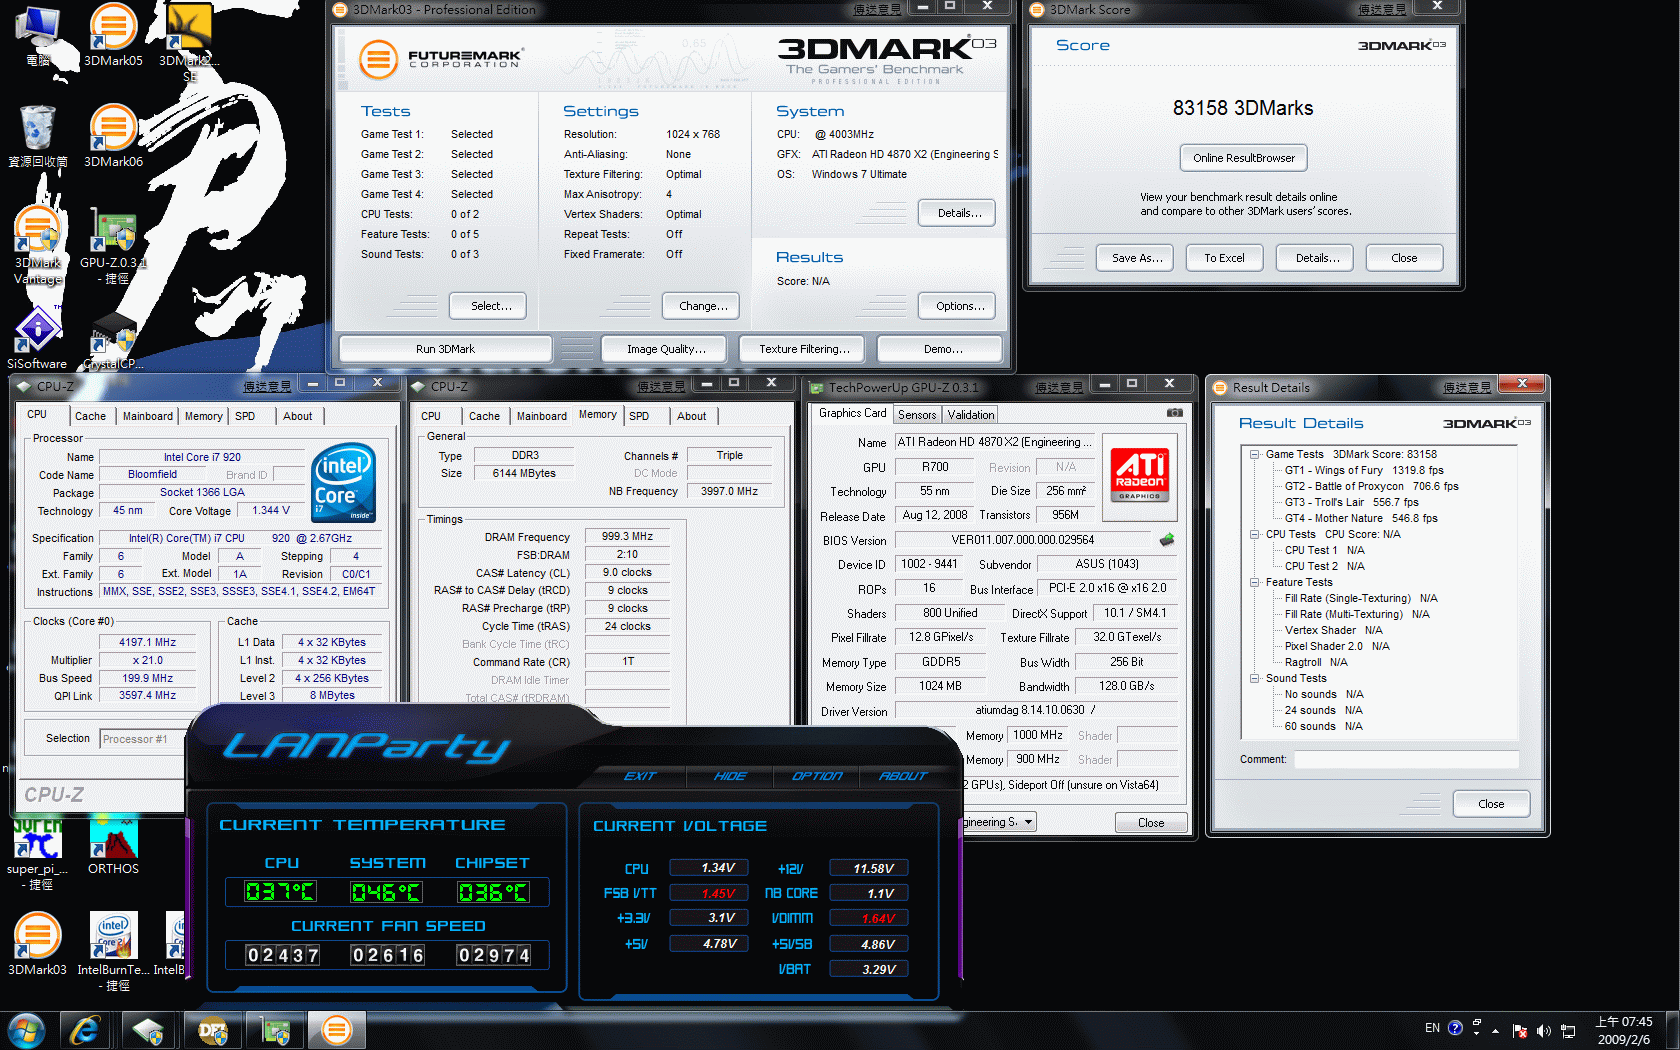Open the Processor #1 selection dropdown
Viewport: 1680px width, 1050px height.
point(142,739)
